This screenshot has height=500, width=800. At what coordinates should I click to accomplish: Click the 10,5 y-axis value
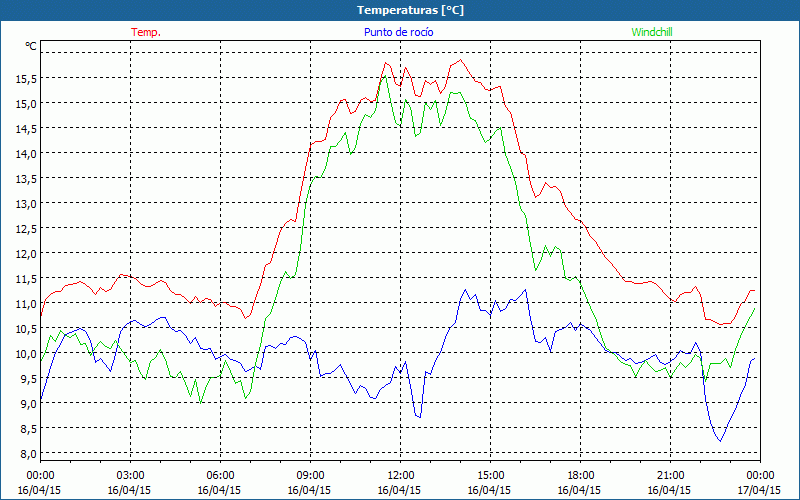[x=26, y=329]
